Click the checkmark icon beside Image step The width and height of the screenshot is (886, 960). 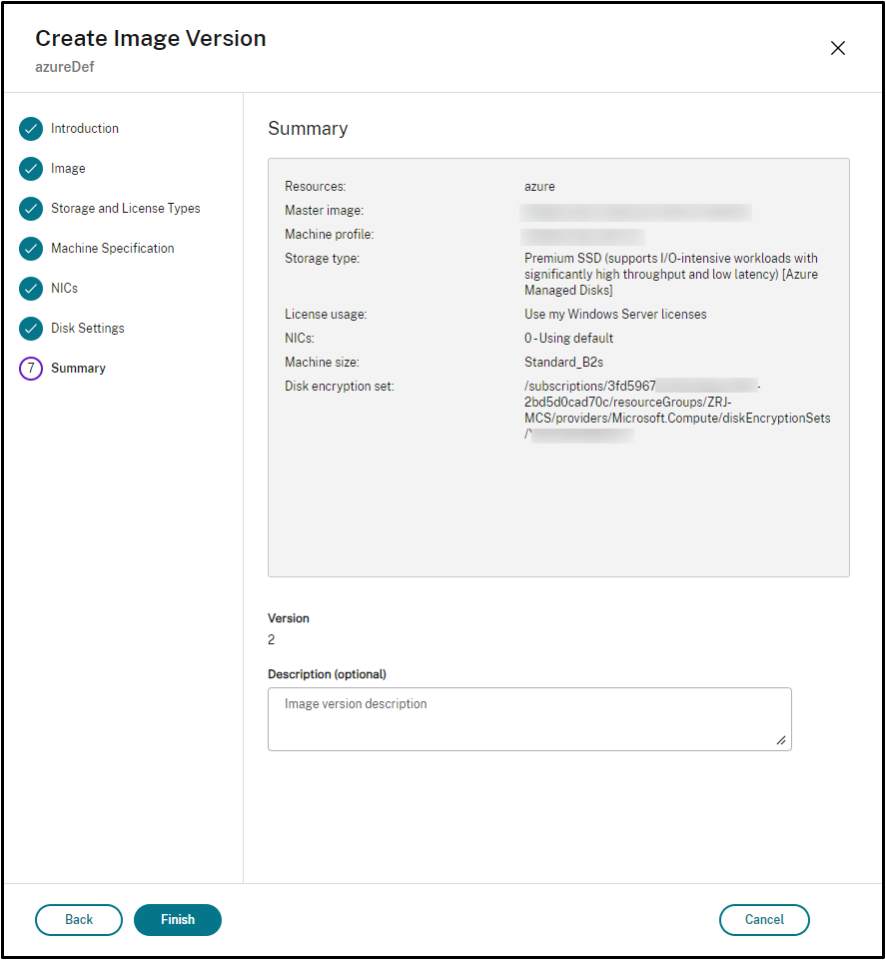31,169
